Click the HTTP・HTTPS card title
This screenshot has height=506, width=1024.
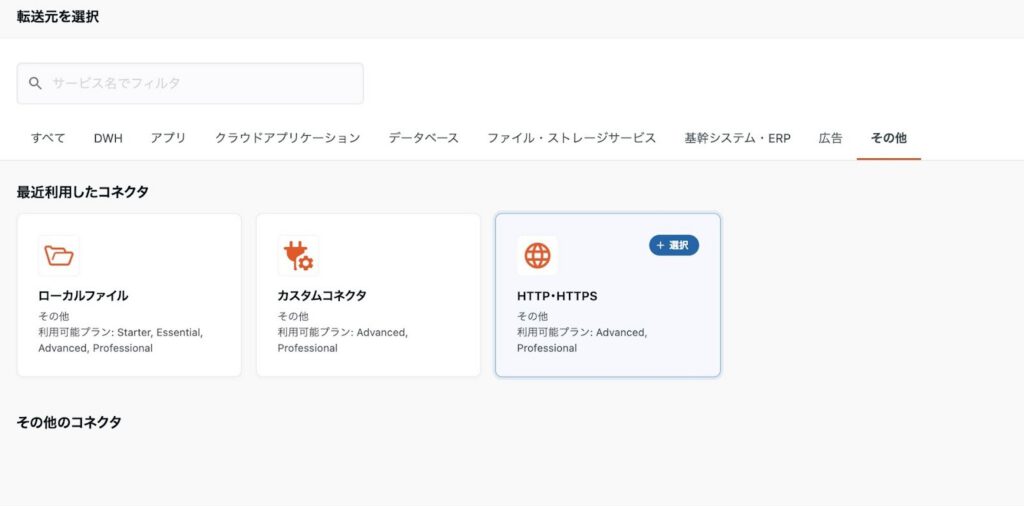point(557,296)
